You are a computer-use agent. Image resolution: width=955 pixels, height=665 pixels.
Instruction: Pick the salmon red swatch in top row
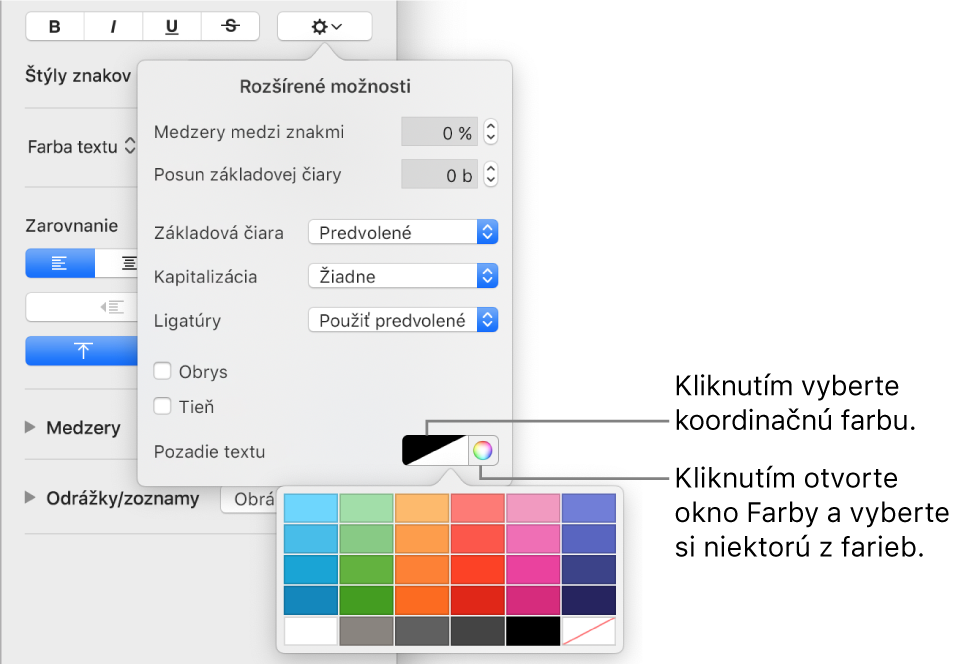coord(478,508)
